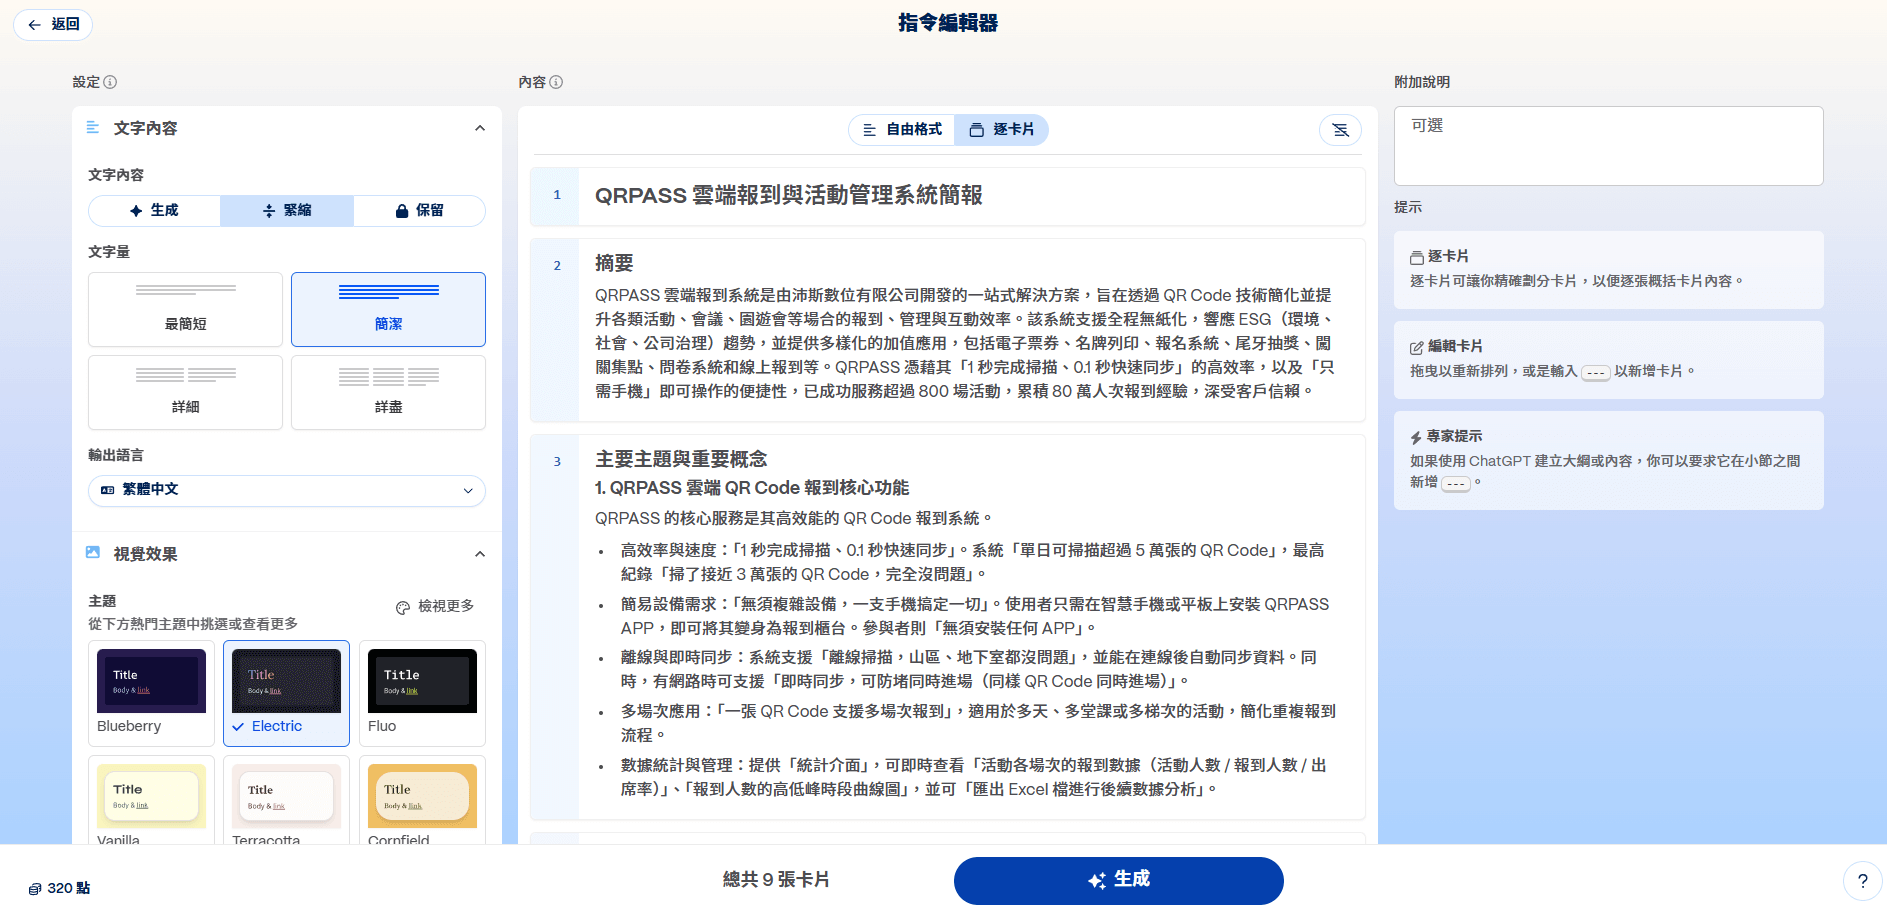Click the info icon next to 設定
The height and width of the screenshot is (915, 1887).
pos(110,82)
